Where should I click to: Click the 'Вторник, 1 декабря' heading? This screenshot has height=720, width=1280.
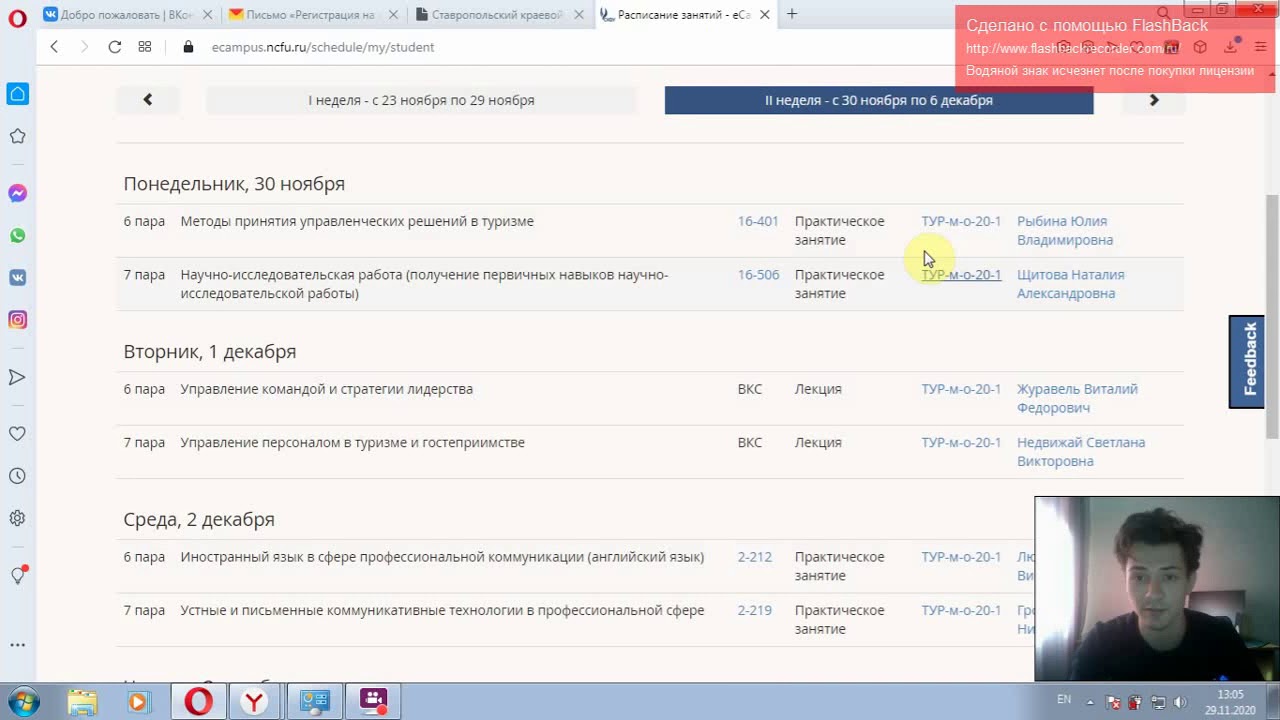click(x=210, y=352)
